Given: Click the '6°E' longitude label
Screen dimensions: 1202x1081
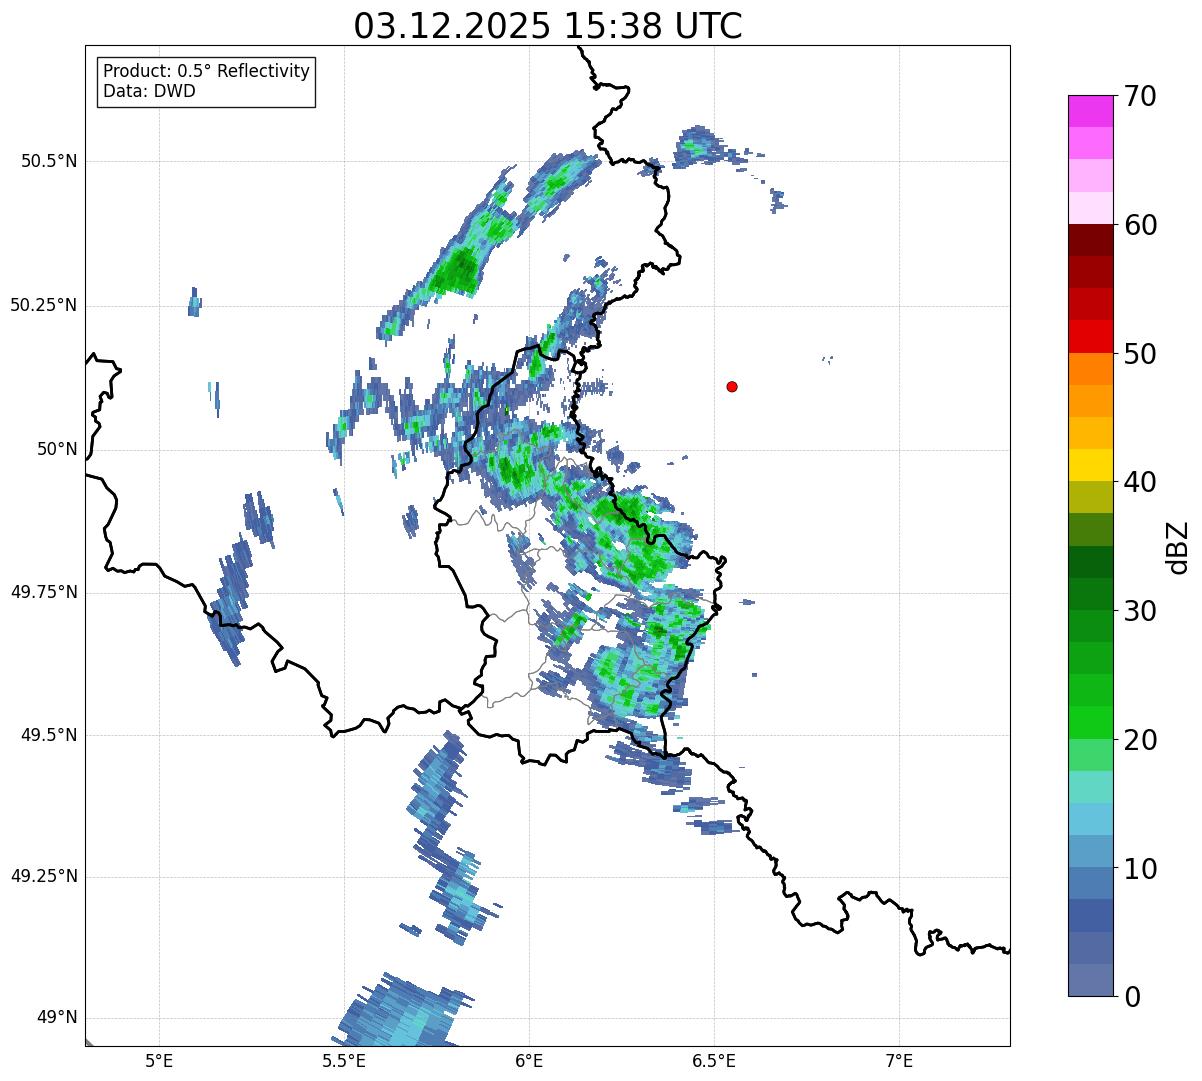Looking at the screenshot, I should (x=529, y=1061).
